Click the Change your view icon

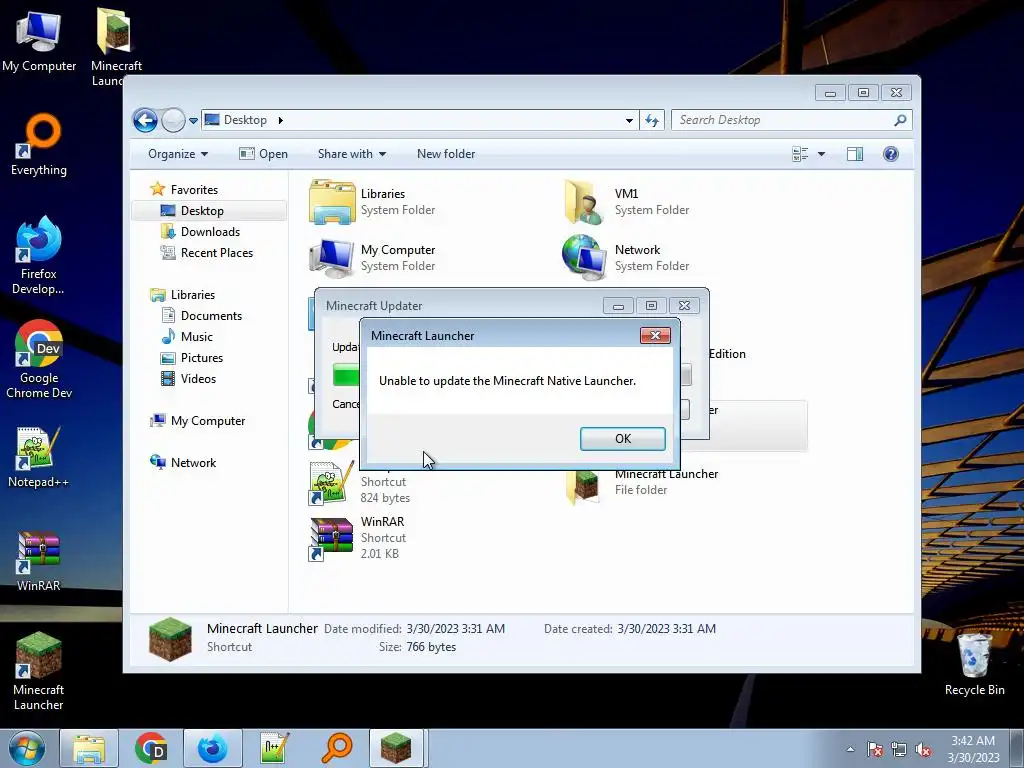tap(800, 154)
